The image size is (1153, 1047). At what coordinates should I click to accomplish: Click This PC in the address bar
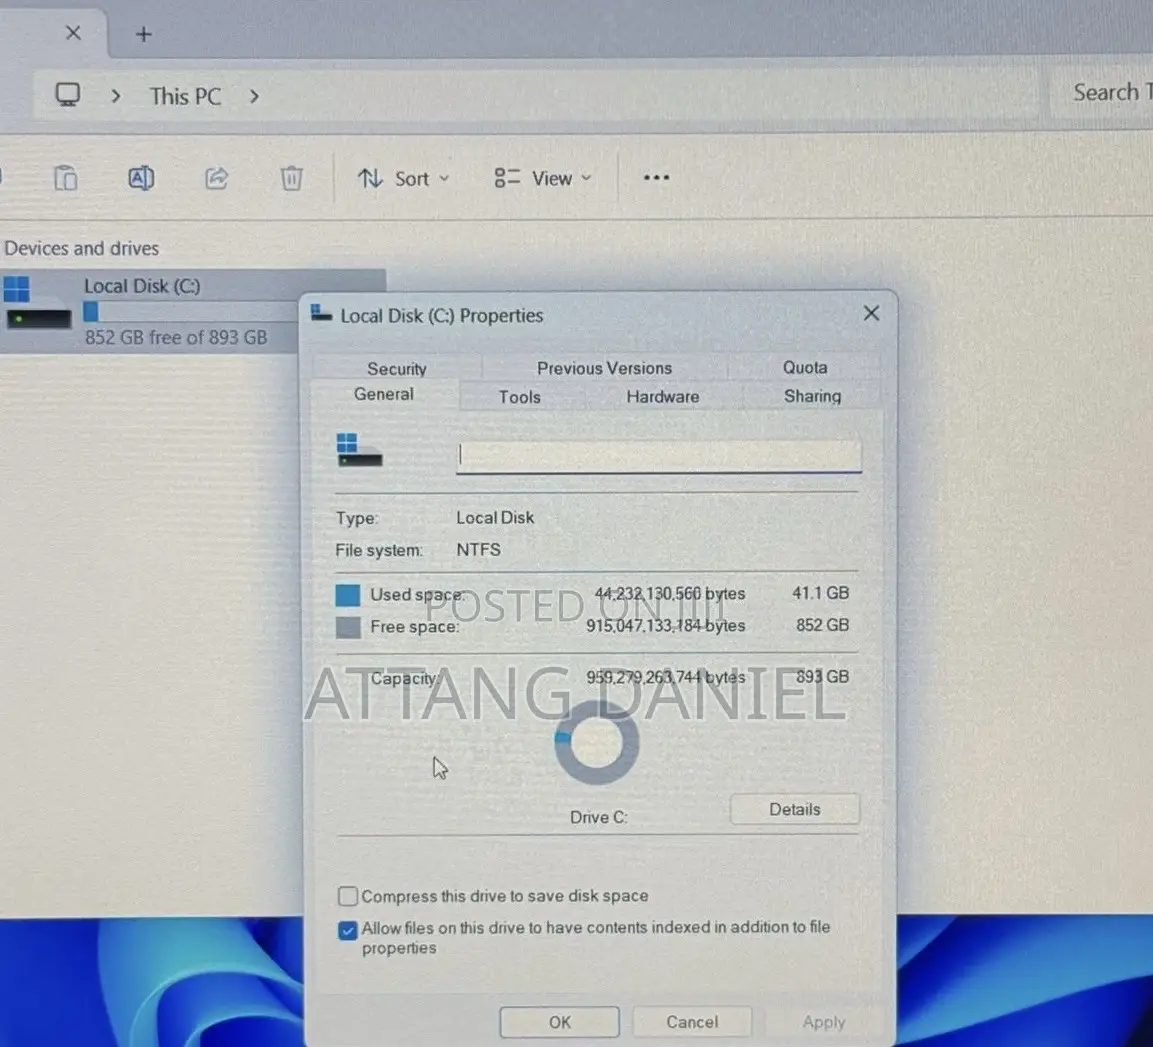coord(185,96)
